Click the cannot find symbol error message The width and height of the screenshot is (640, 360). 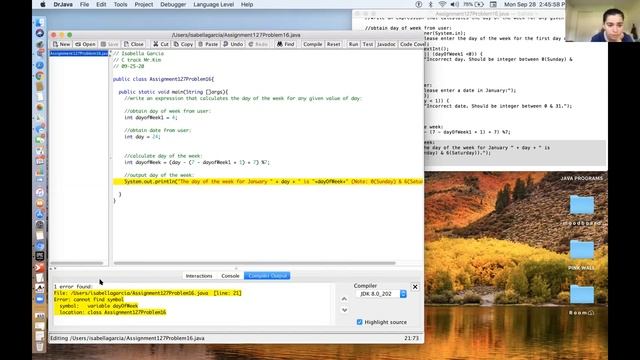(89, 299)
